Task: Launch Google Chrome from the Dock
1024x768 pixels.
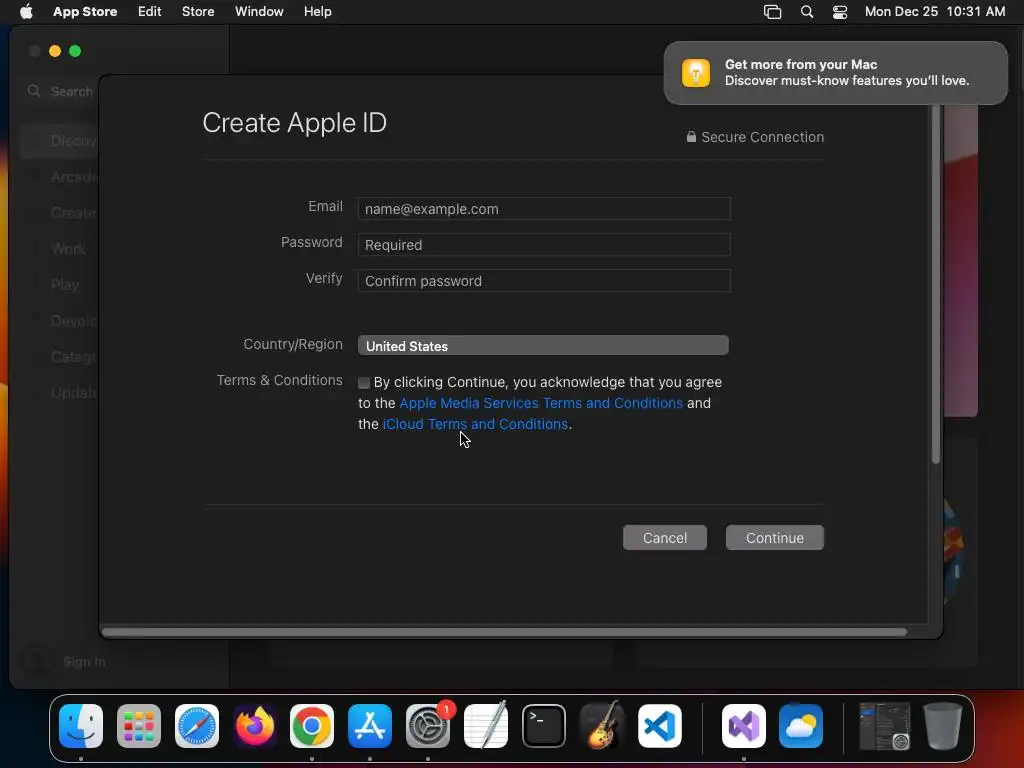Action: (x=312, y=726)
